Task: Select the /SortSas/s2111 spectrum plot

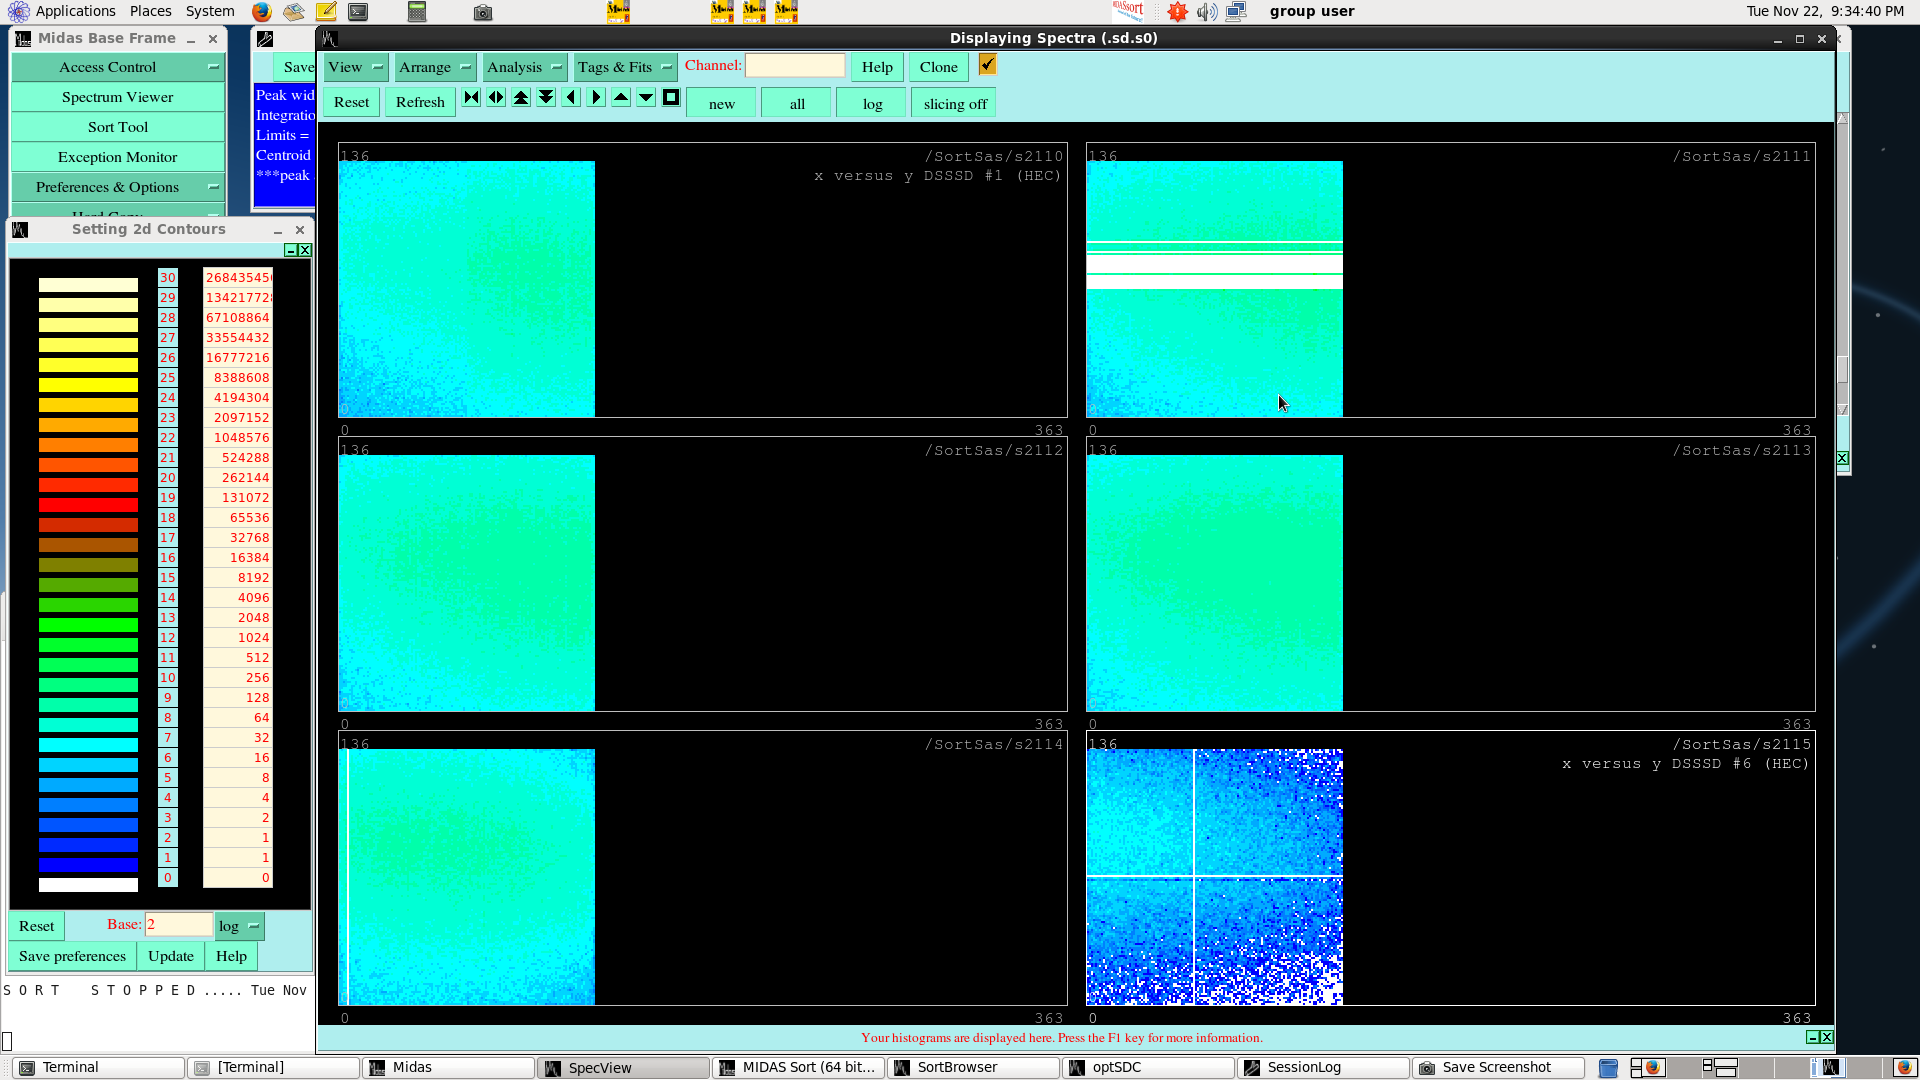Action: (x=1450, y=280)
